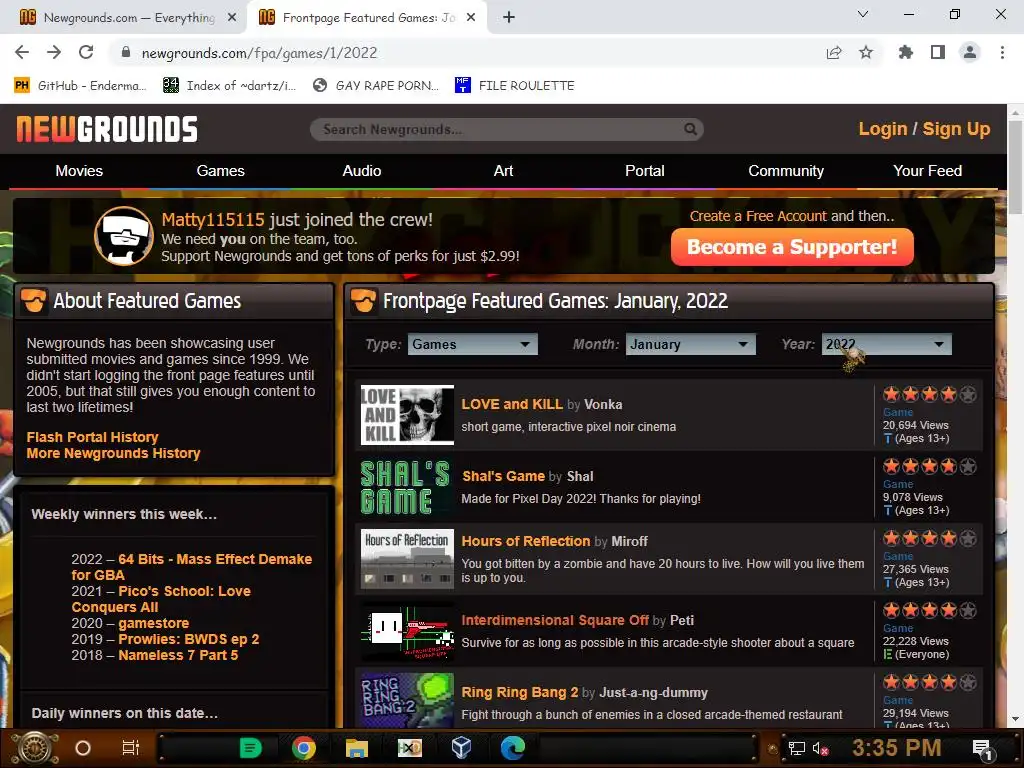Open Microsoft Edge from the taskbar

(513, 748)
